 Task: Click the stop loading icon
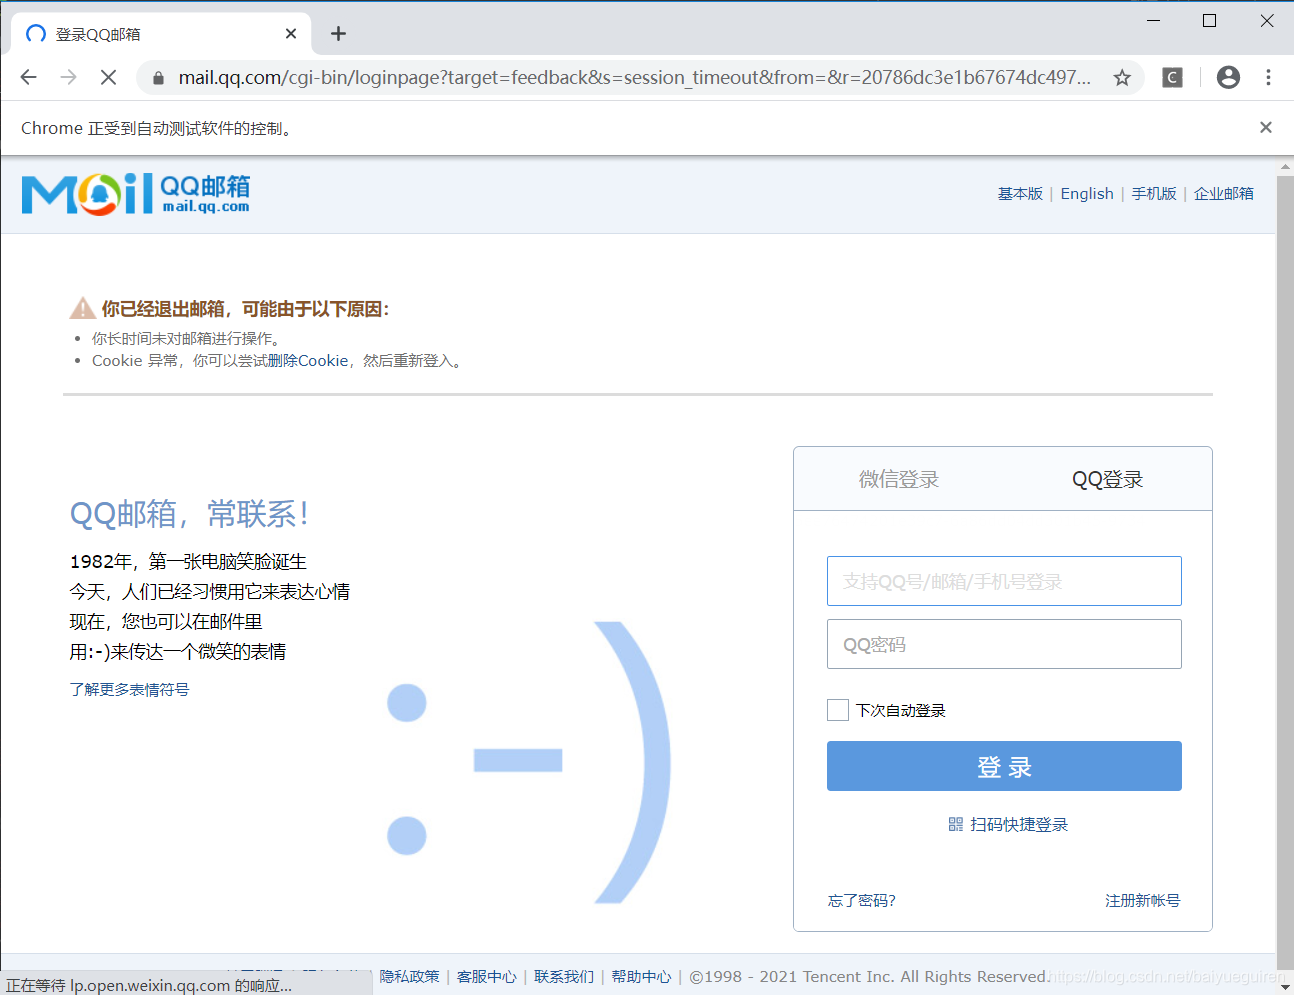pyautogui.click(x=108, y=77)
